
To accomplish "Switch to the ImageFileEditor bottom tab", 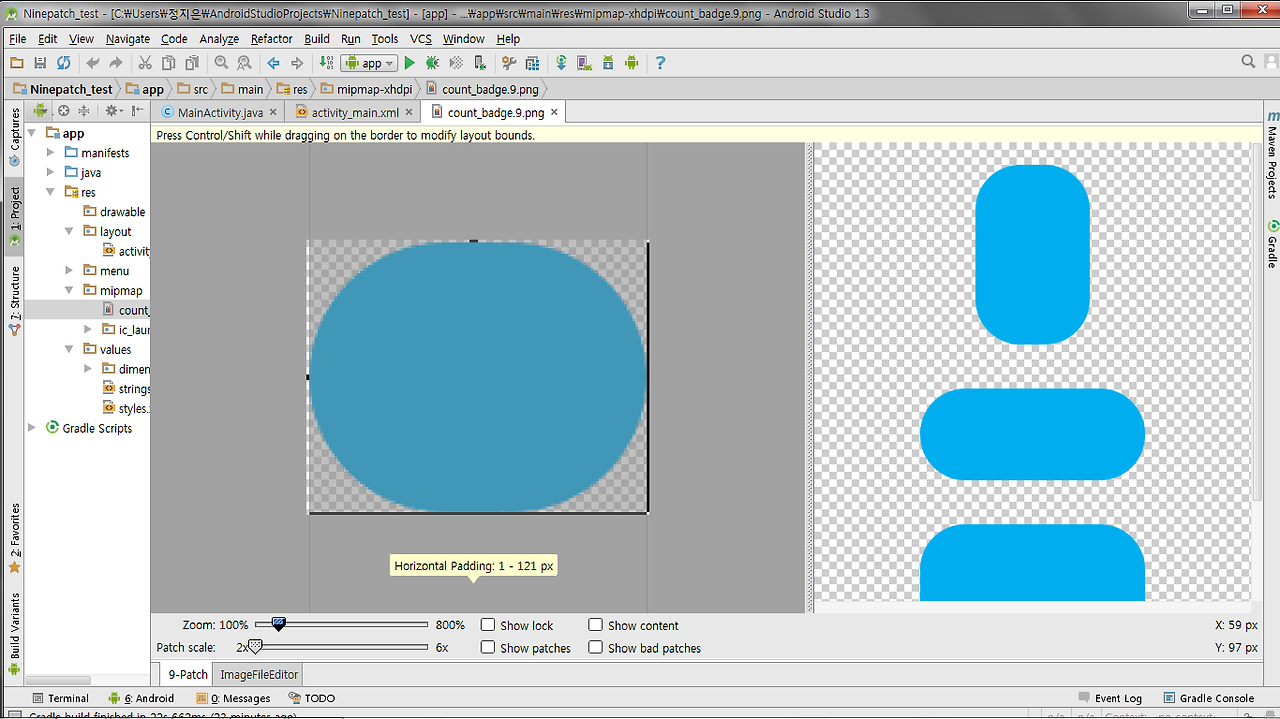I will point(259,674).
